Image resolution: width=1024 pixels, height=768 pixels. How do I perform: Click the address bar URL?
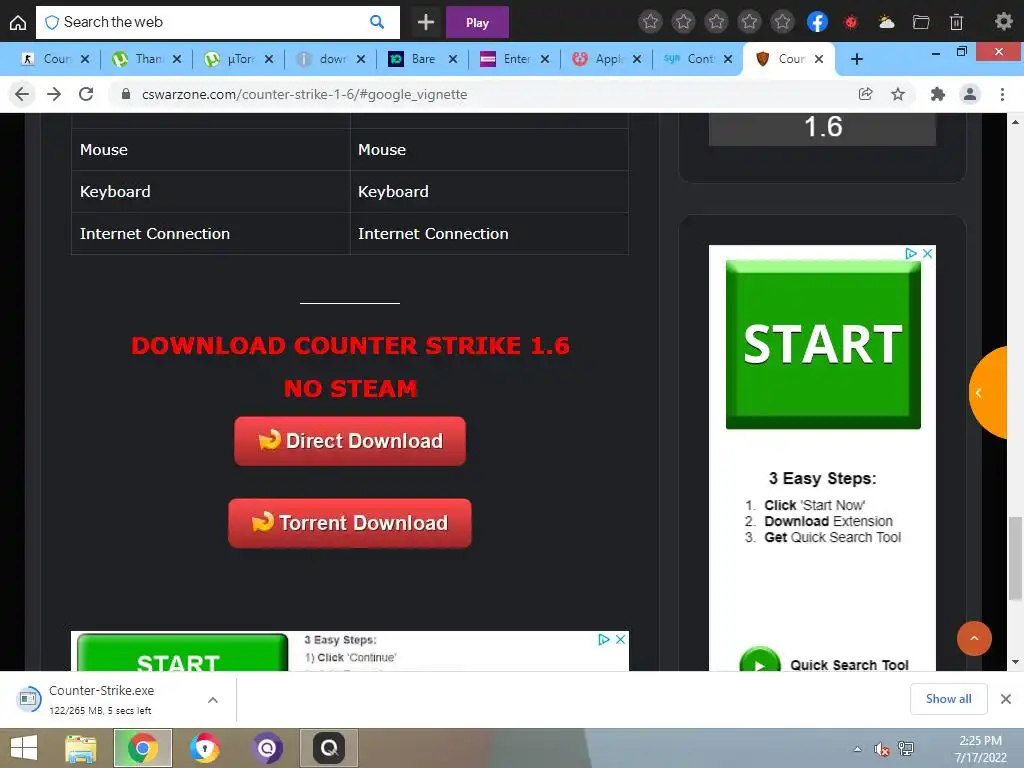pyautogui.click(x=304, y=94)
